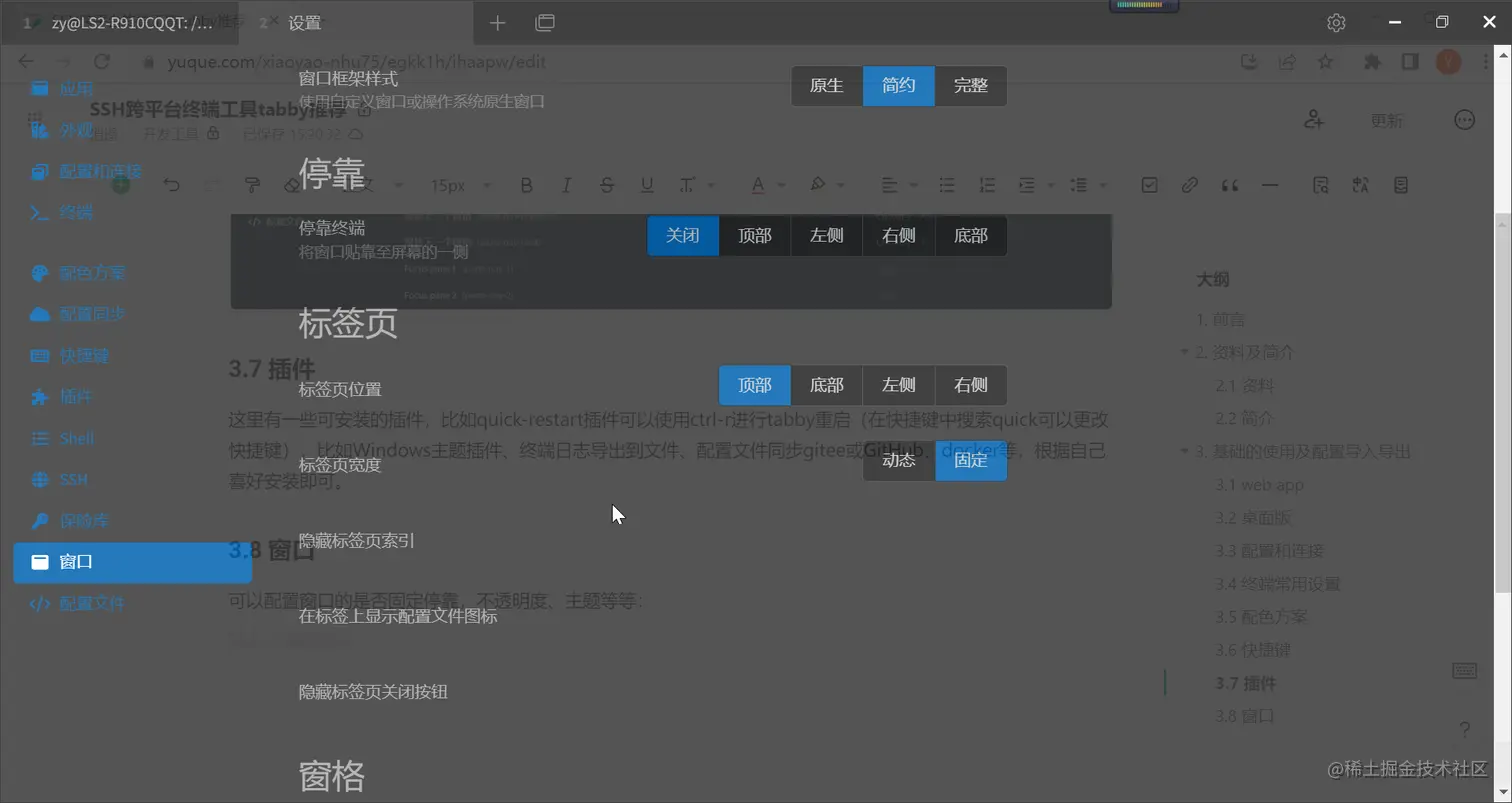Viewport: 1512px width, 803px height.
Task: Jump to '3.4 终端常用设置' in the Yuque outline
Action: (x=1278, y=584)
